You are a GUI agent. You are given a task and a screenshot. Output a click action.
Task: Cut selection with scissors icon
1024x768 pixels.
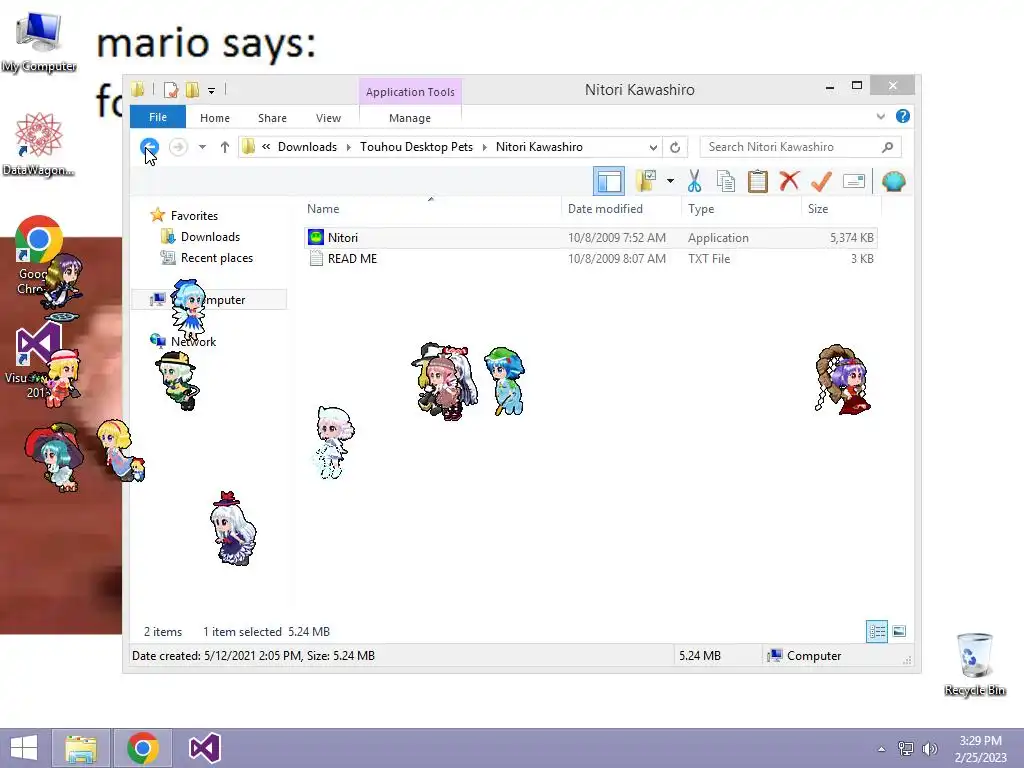click(x=694, y=181)
